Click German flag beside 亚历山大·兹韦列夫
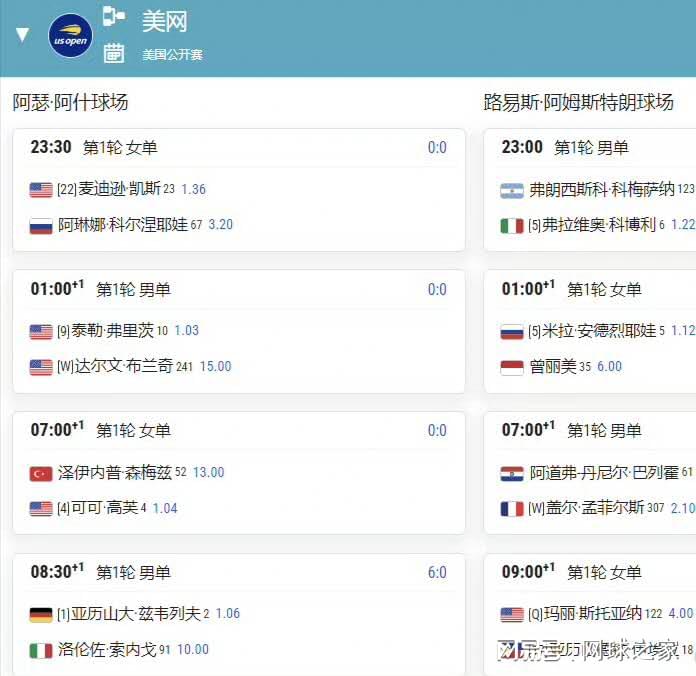The height and width of the screenshot is (676, 696). pyautogui.click(x=41, y=615)
